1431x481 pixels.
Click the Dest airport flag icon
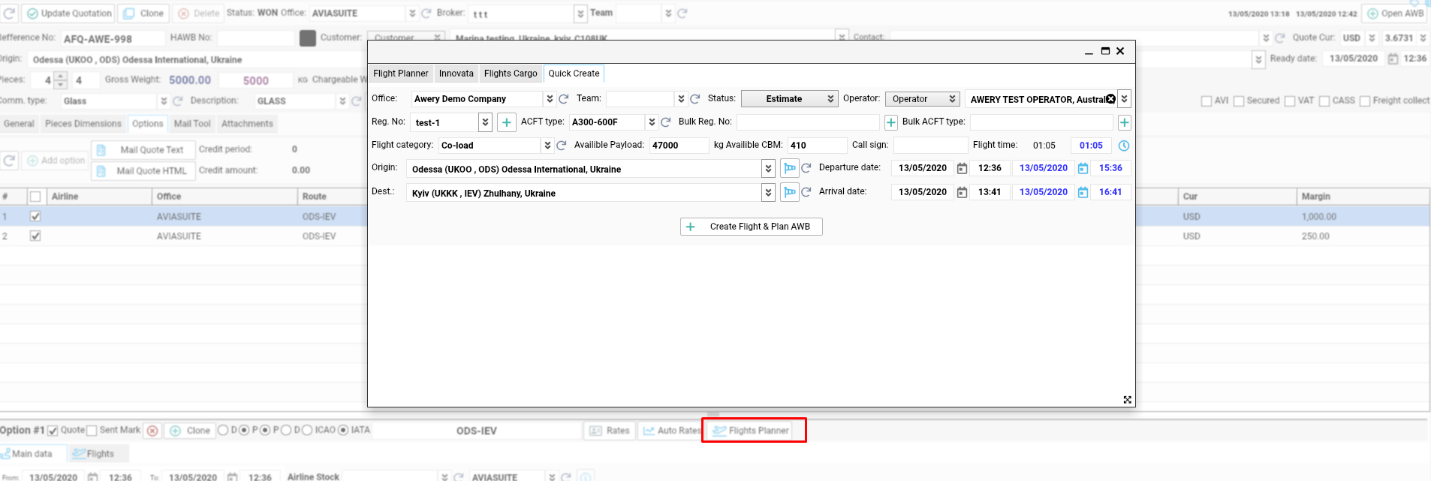(789, 192)
